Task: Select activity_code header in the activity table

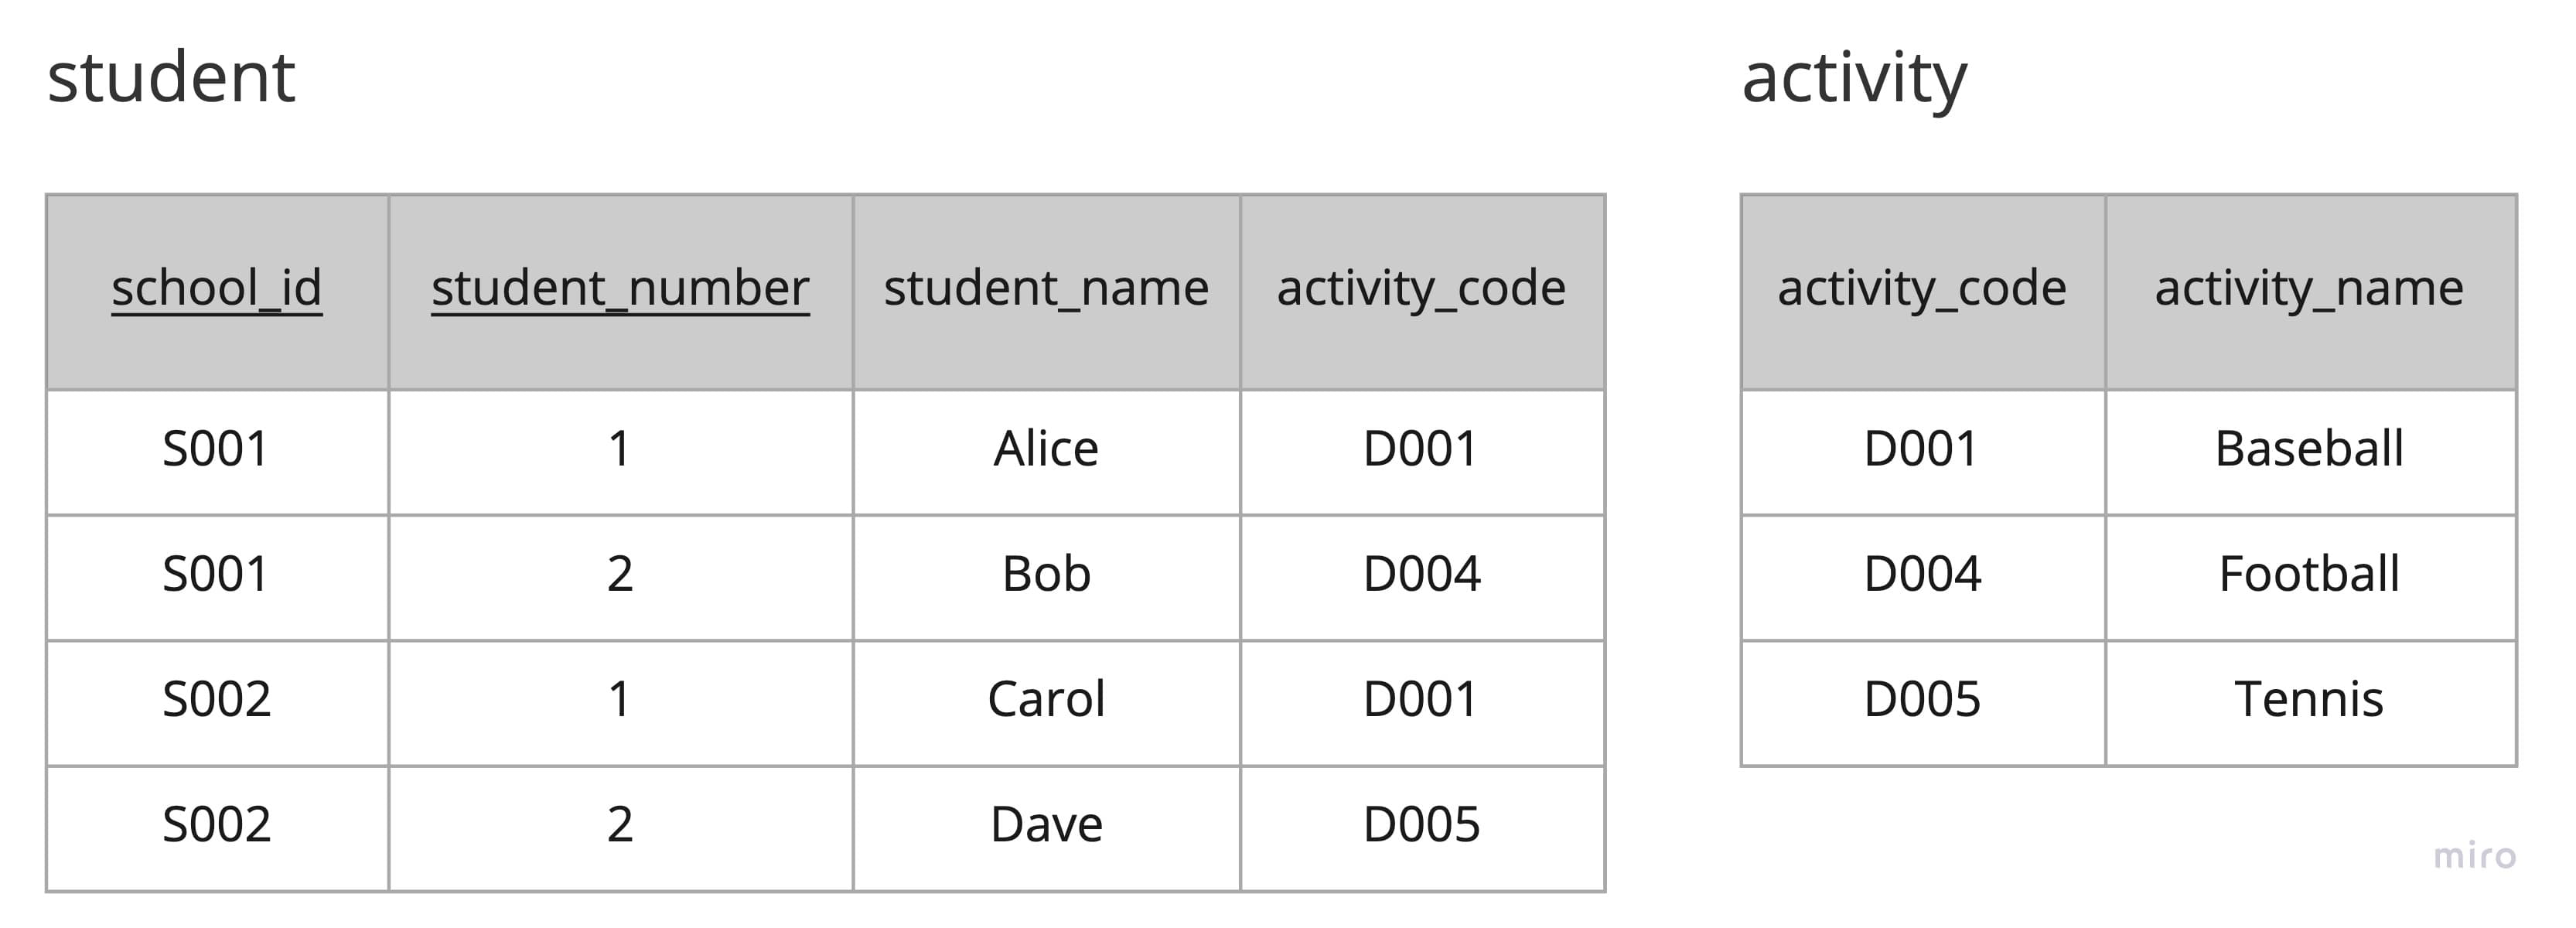Action: pos(1921,289)
